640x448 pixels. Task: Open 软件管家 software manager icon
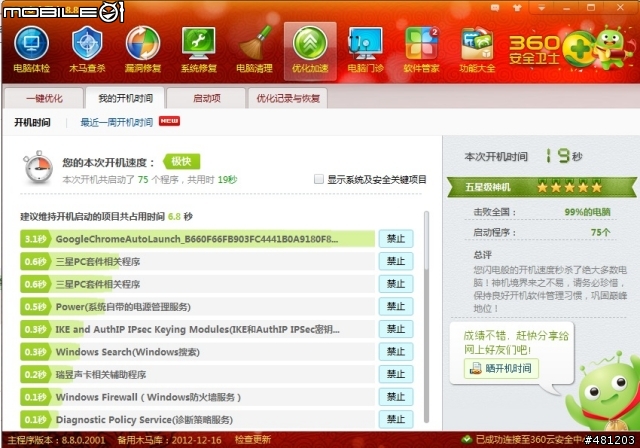(x=421, y=50)
